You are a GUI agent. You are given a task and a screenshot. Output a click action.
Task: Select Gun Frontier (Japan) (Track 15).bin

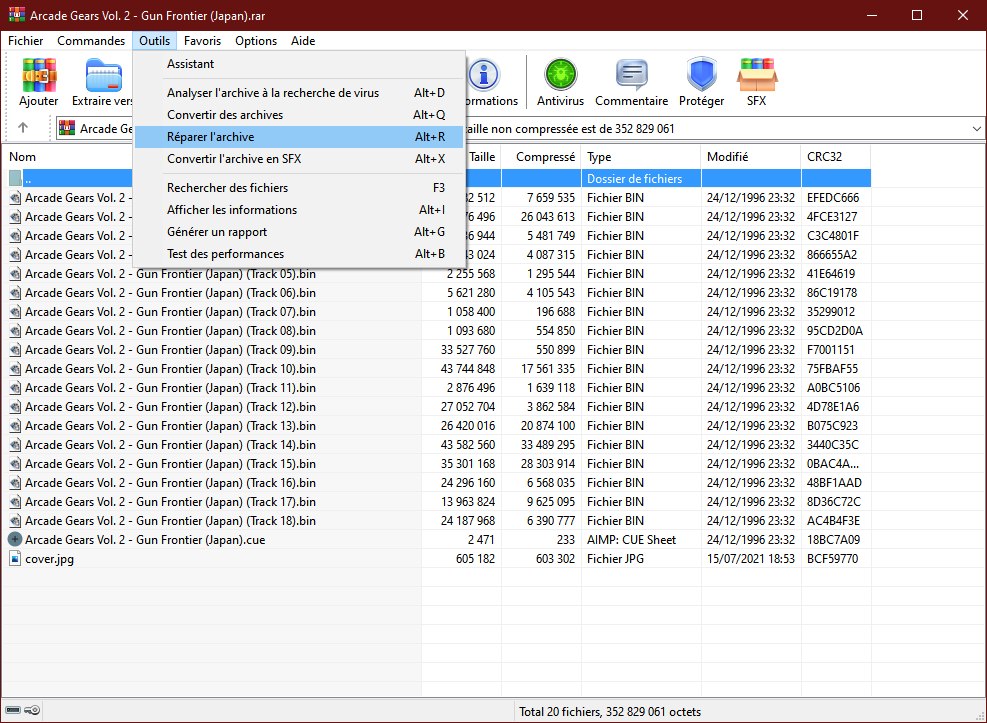(171, 464)
